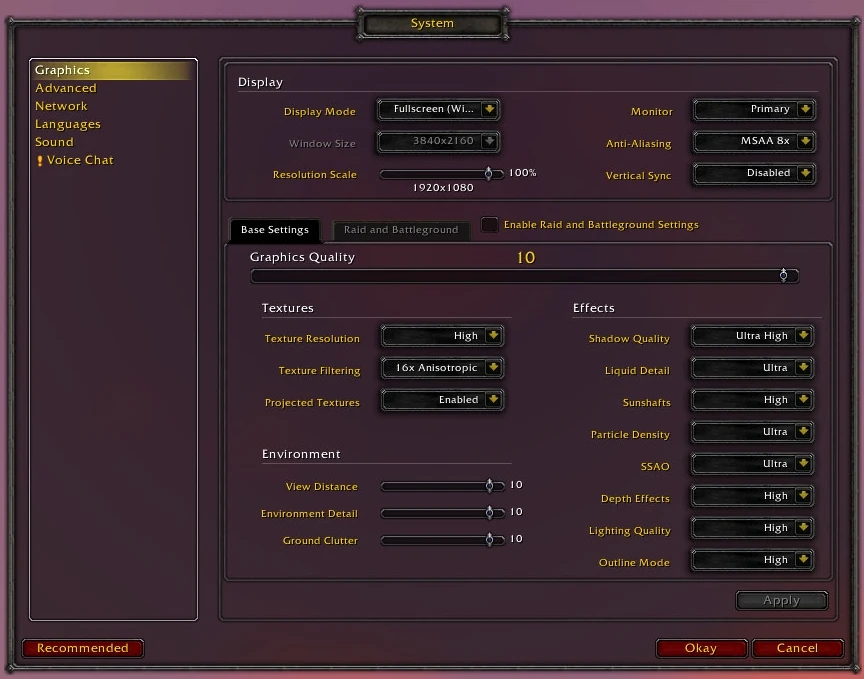The width and height of the screenshot is (864, 679).
Task: Click the System title header
Action: tap(432, 24)
